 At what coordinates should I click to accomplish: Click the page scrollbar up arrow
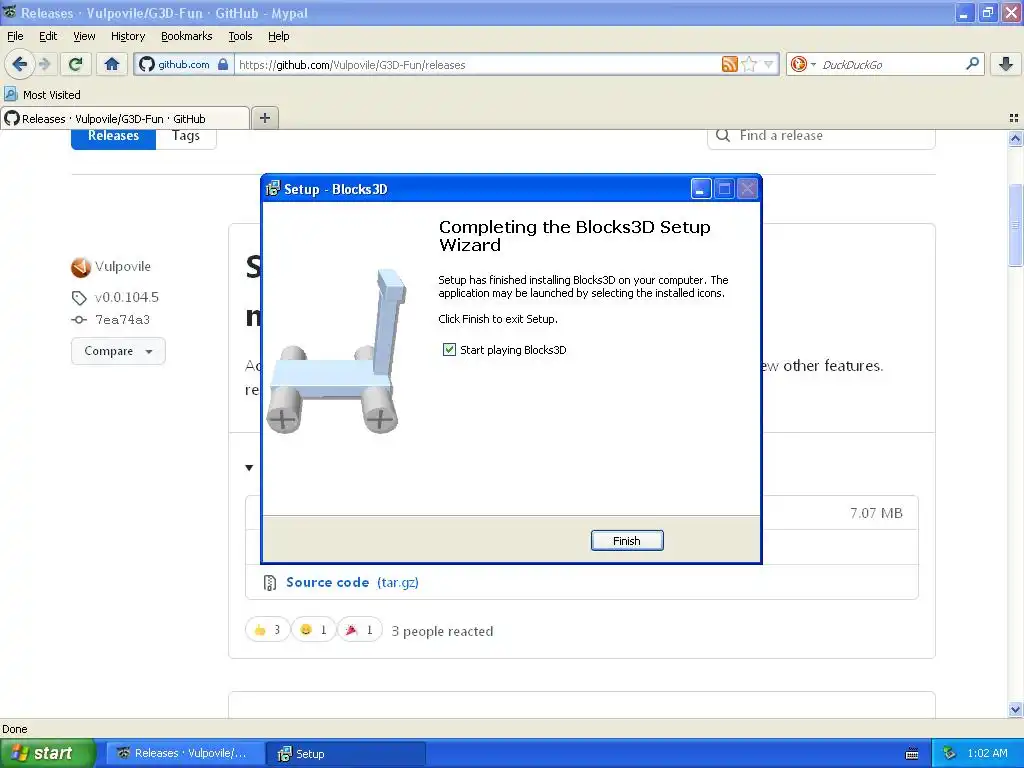pyautogui.click(x=1015, y=138)
